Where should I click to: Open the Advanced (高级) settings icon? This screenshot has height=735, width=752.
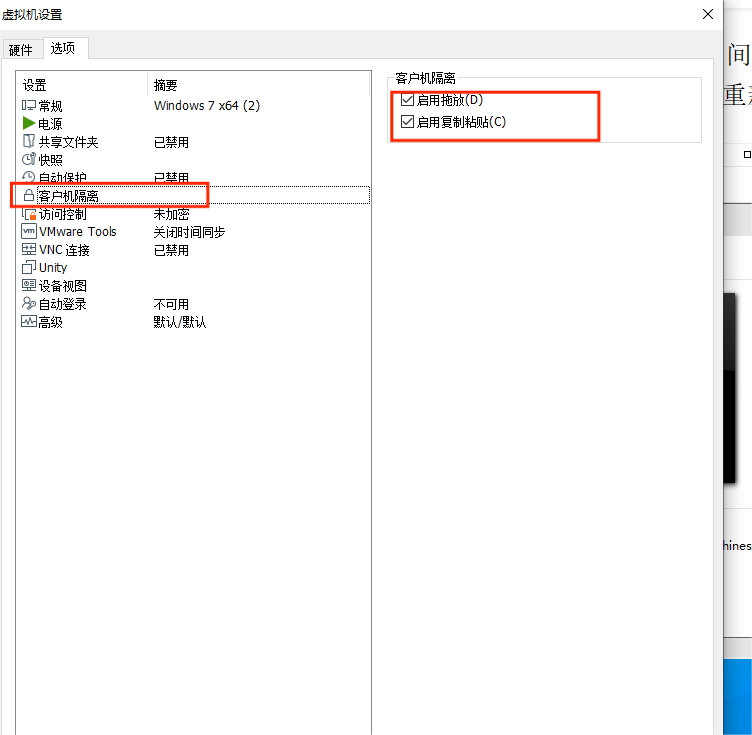tap(29, 322)
